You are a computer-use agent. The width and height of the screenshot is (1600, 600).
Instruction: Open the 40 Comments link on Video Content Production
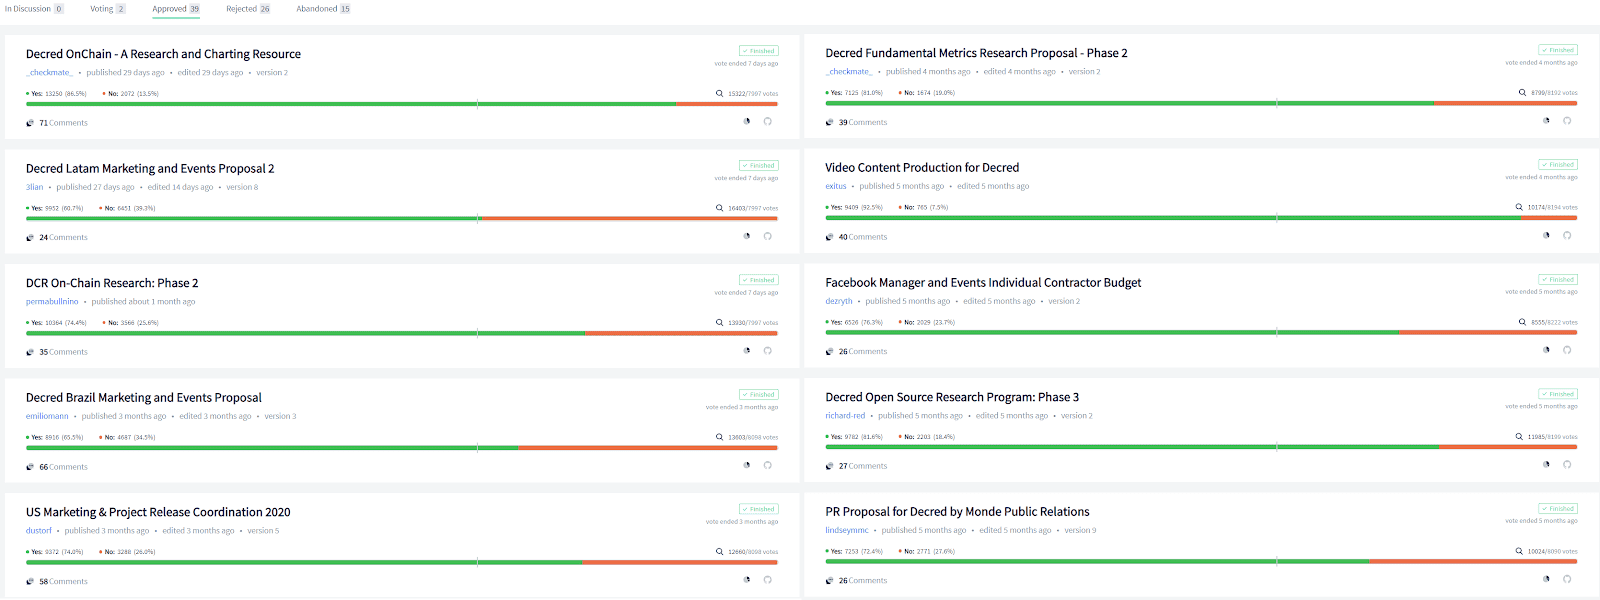(x=862, y=237)
